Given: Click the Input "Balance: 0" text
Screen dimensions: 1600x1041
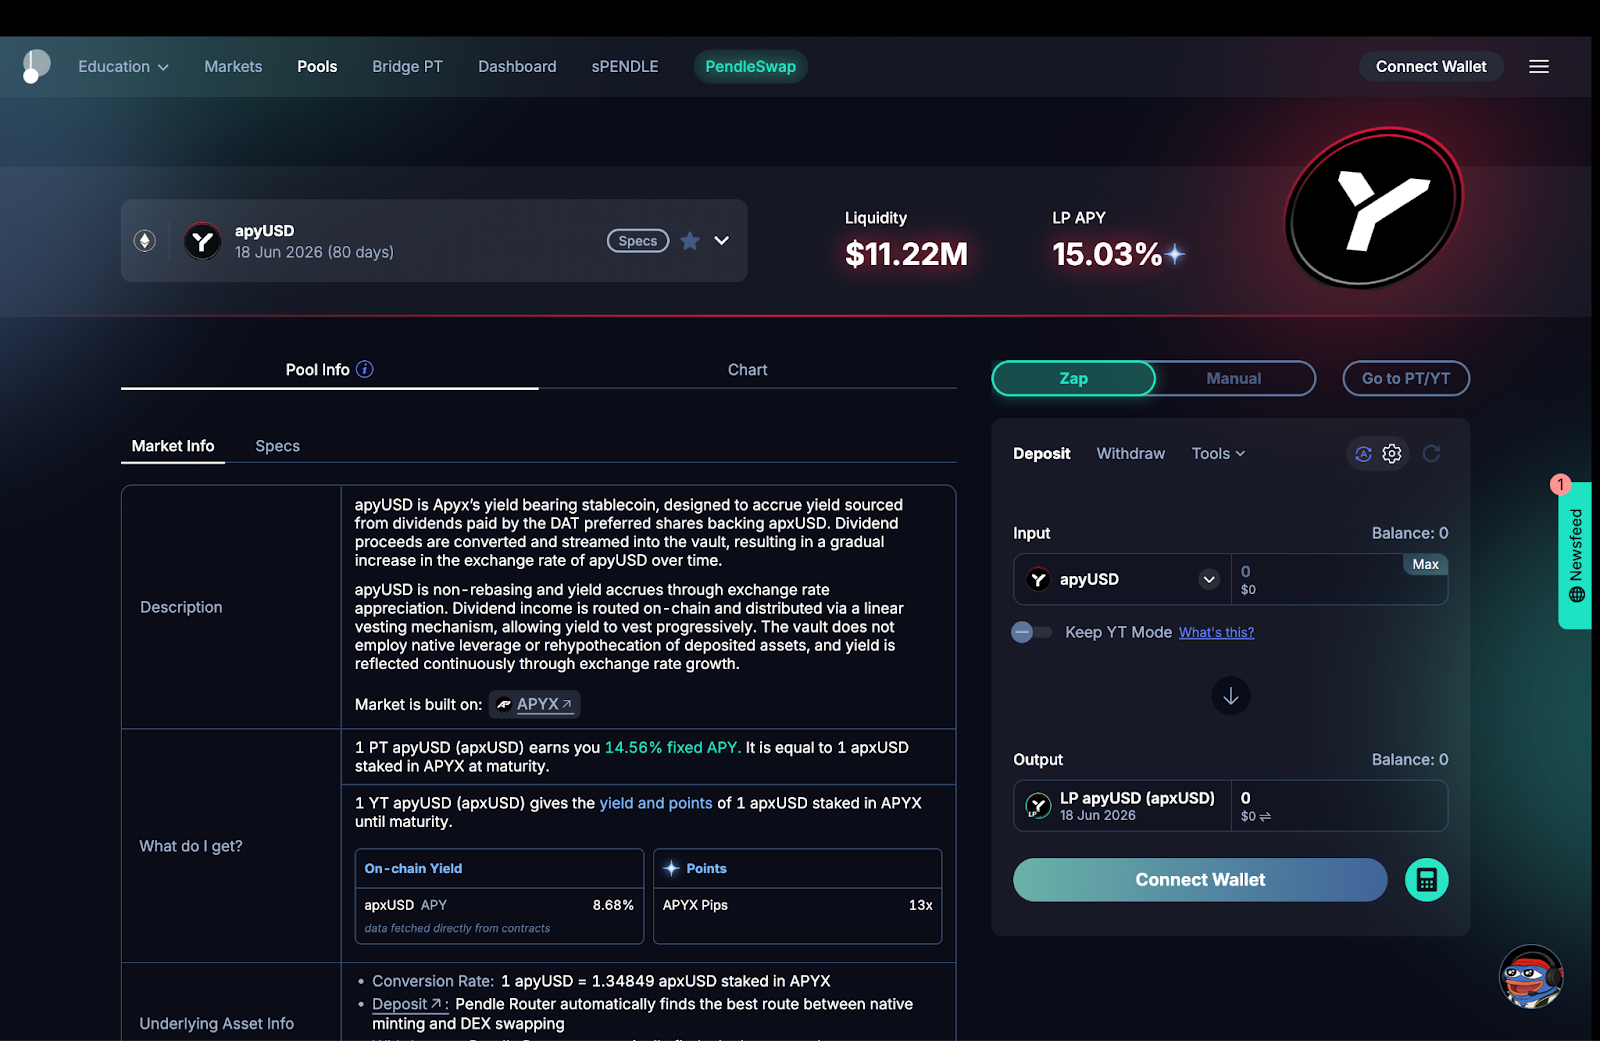Looking at the screenshot, I should (x=1410, y=533).
